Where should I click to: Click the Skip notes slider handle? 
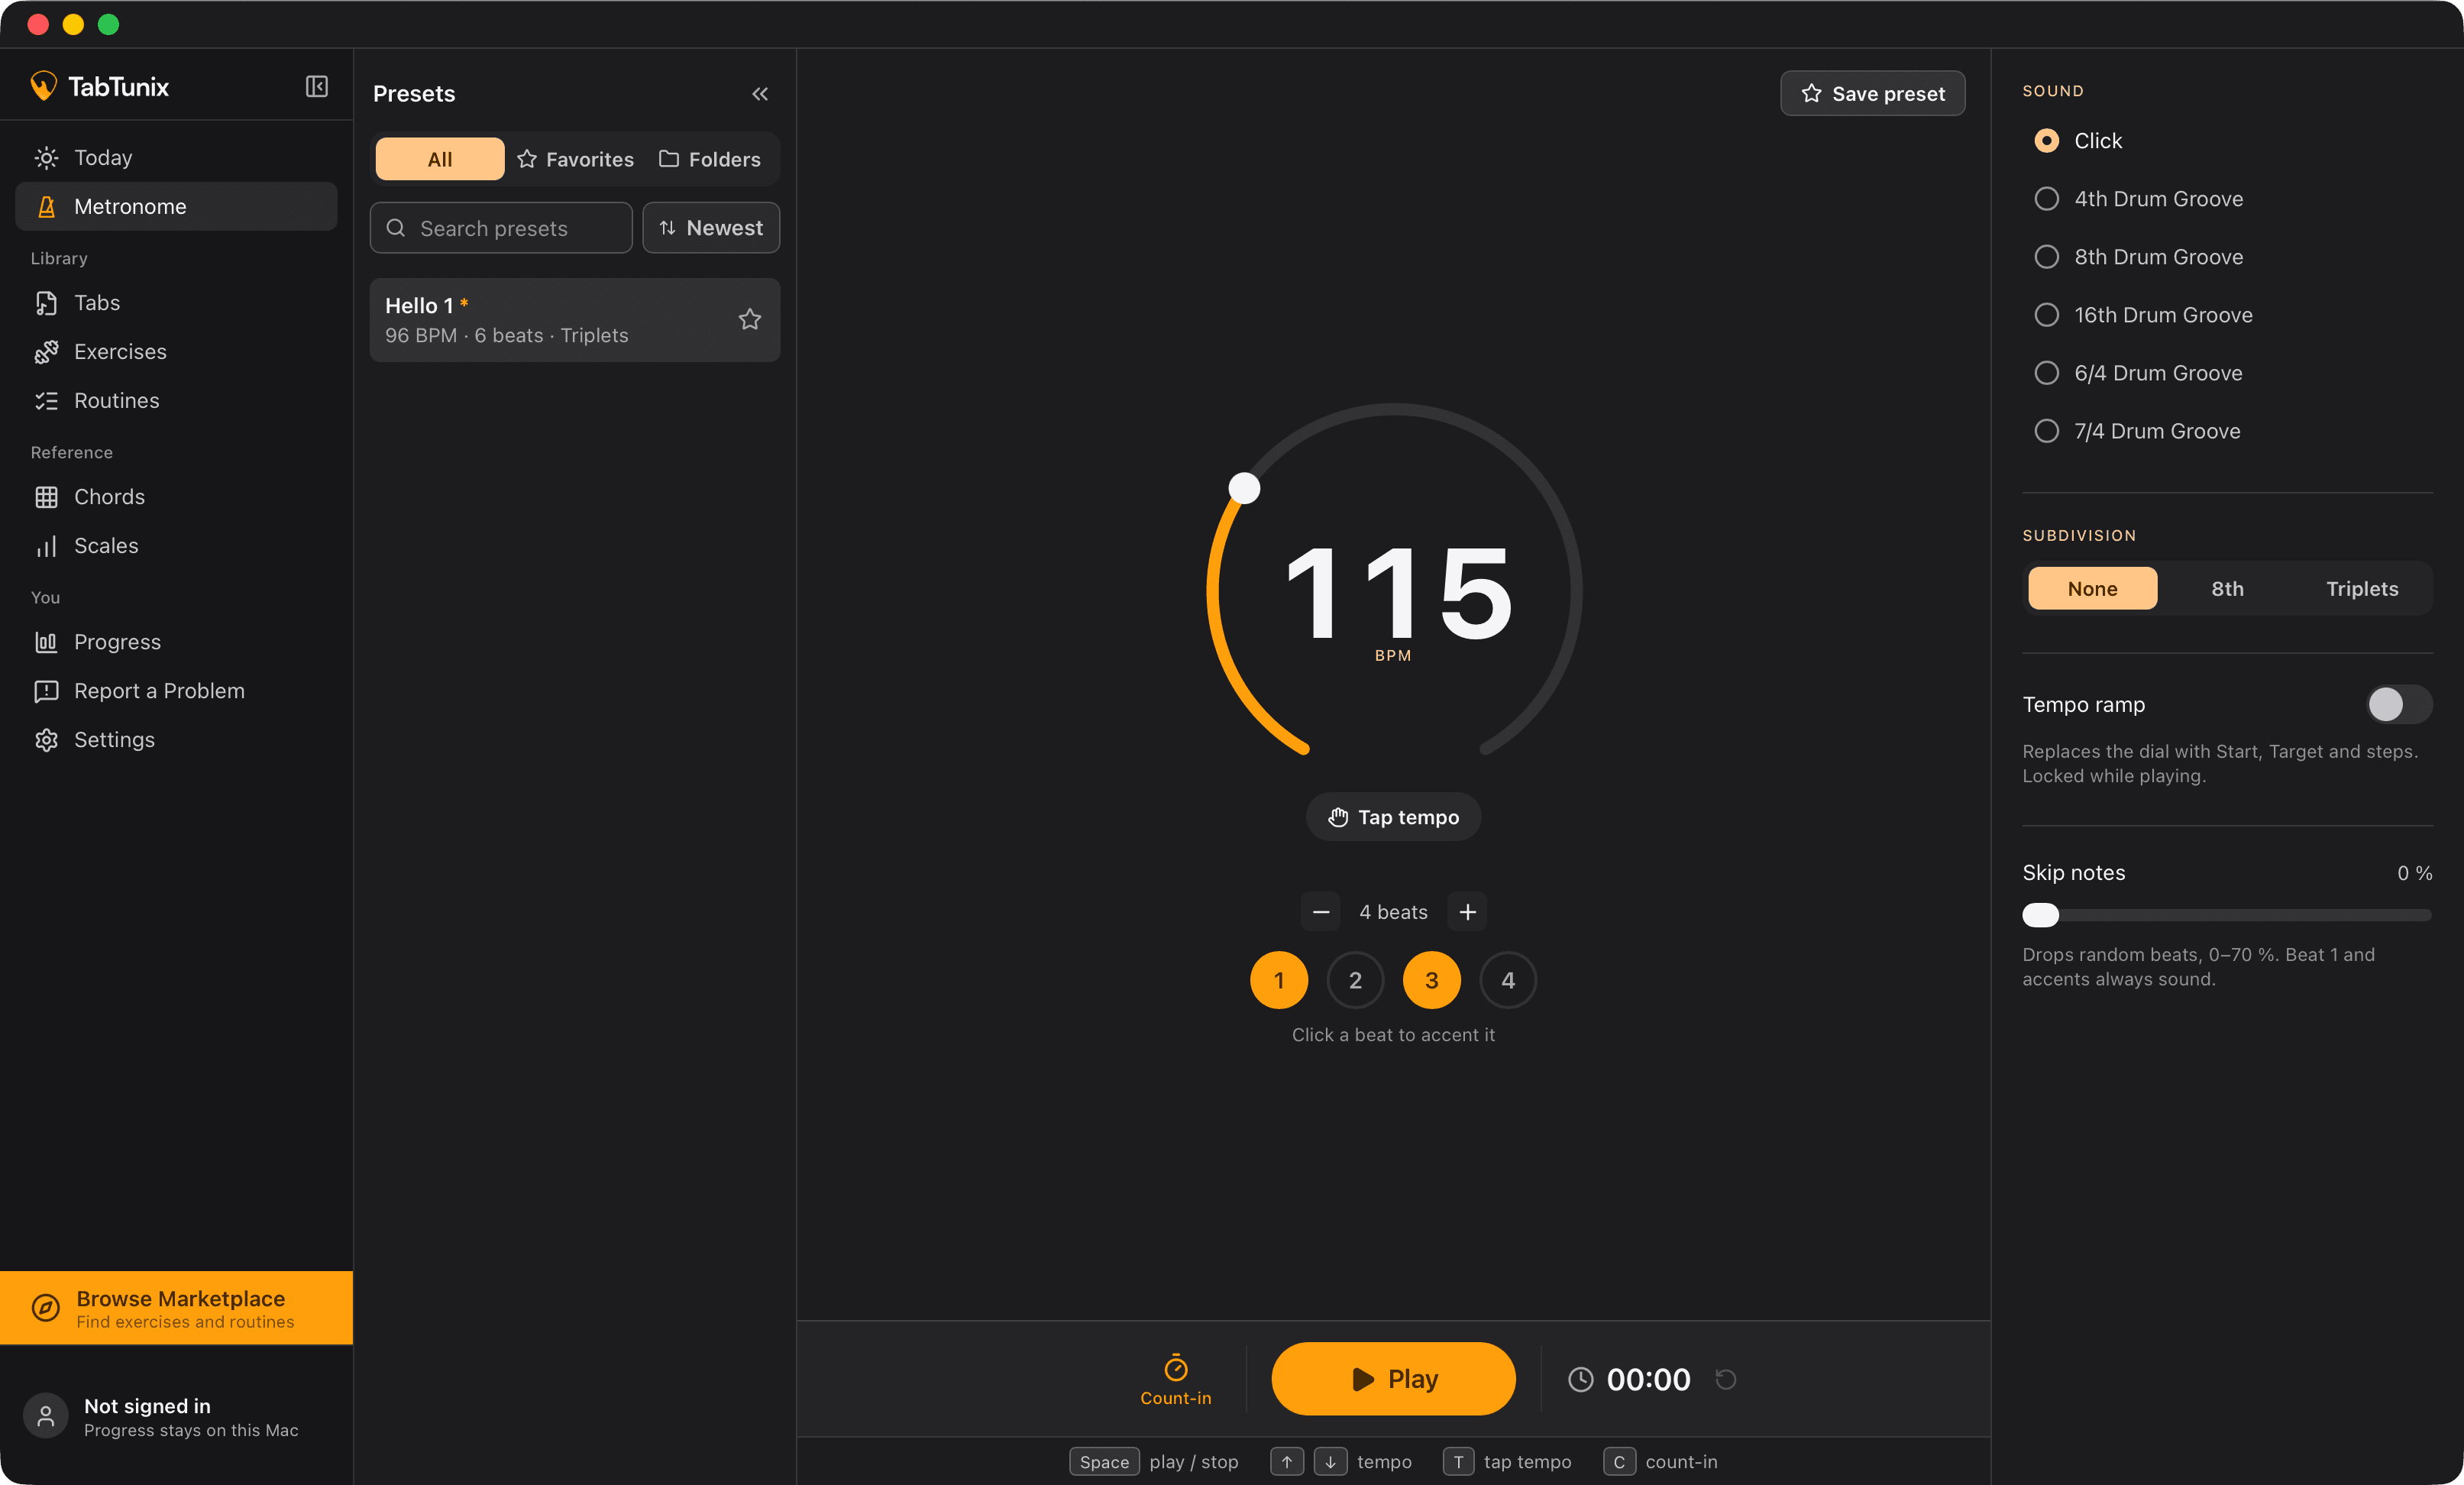coord(2040,915)
